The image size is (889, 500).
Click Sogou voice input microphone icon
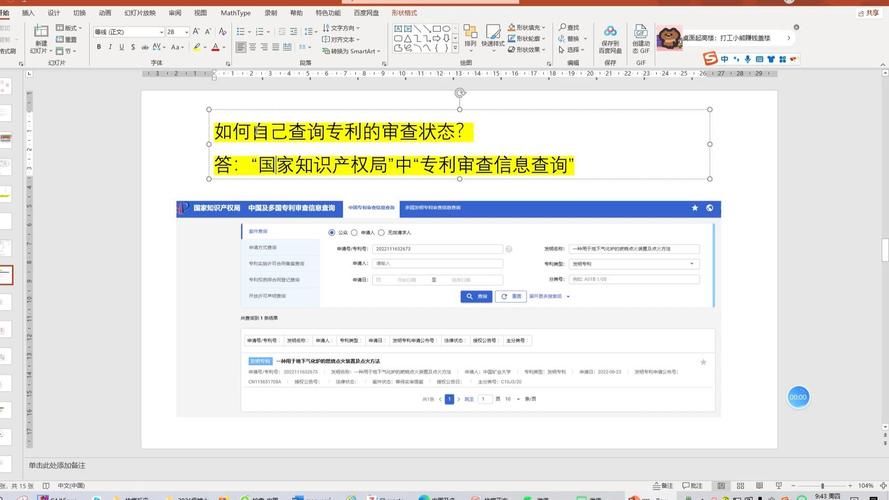pos(748,59)
